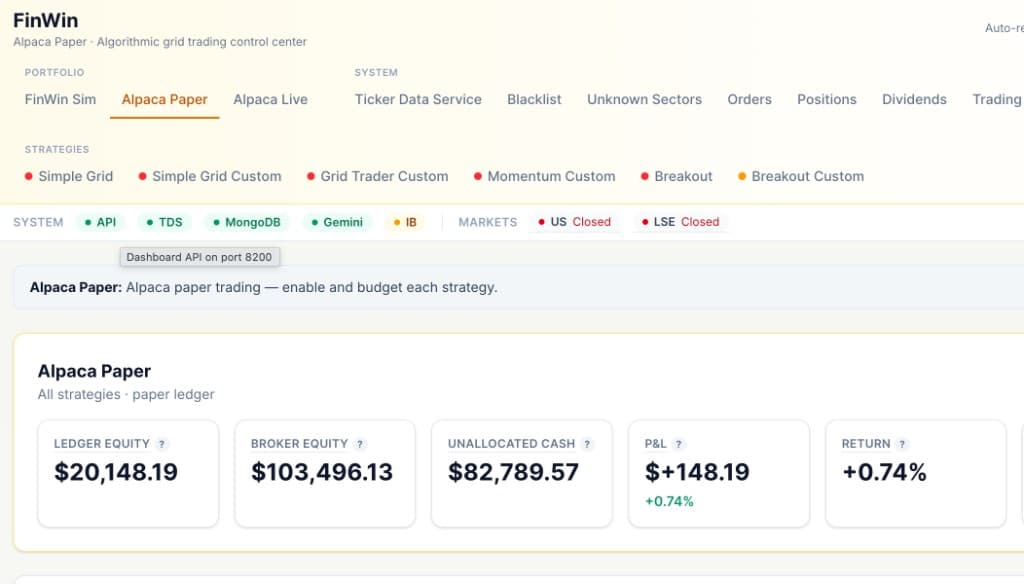The width and height of the screenshot is (1024, 584).
Task: Click the Dashboard API on port 8200 tooltip
Action: 199,257
